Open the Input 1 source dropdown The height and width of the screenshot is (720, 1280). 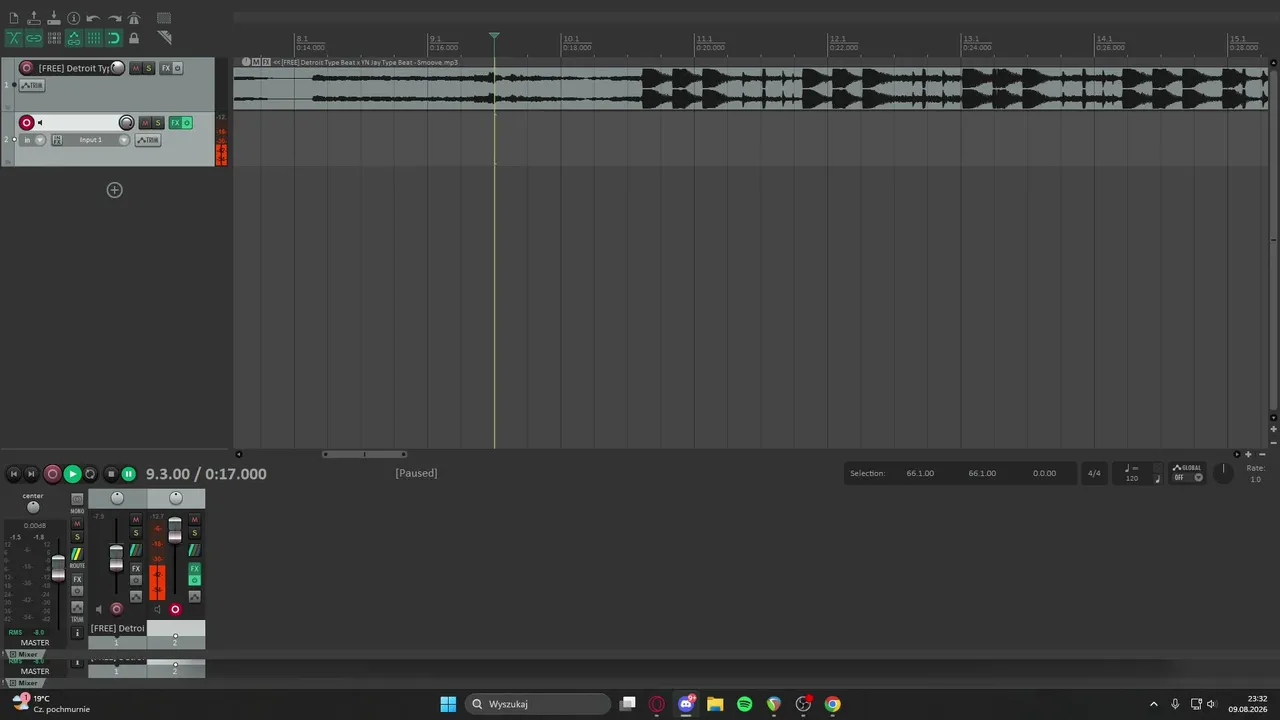96,140
